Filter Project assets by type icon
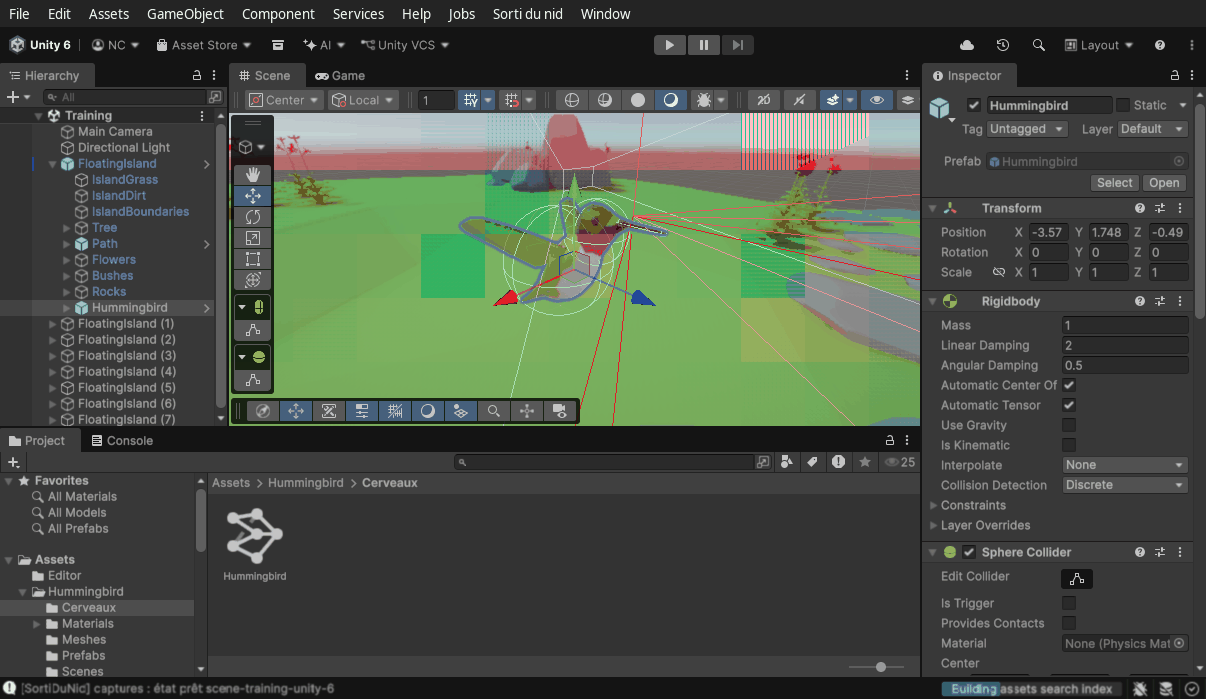Viewport: 1206px width, 699px height. (786, 462)
